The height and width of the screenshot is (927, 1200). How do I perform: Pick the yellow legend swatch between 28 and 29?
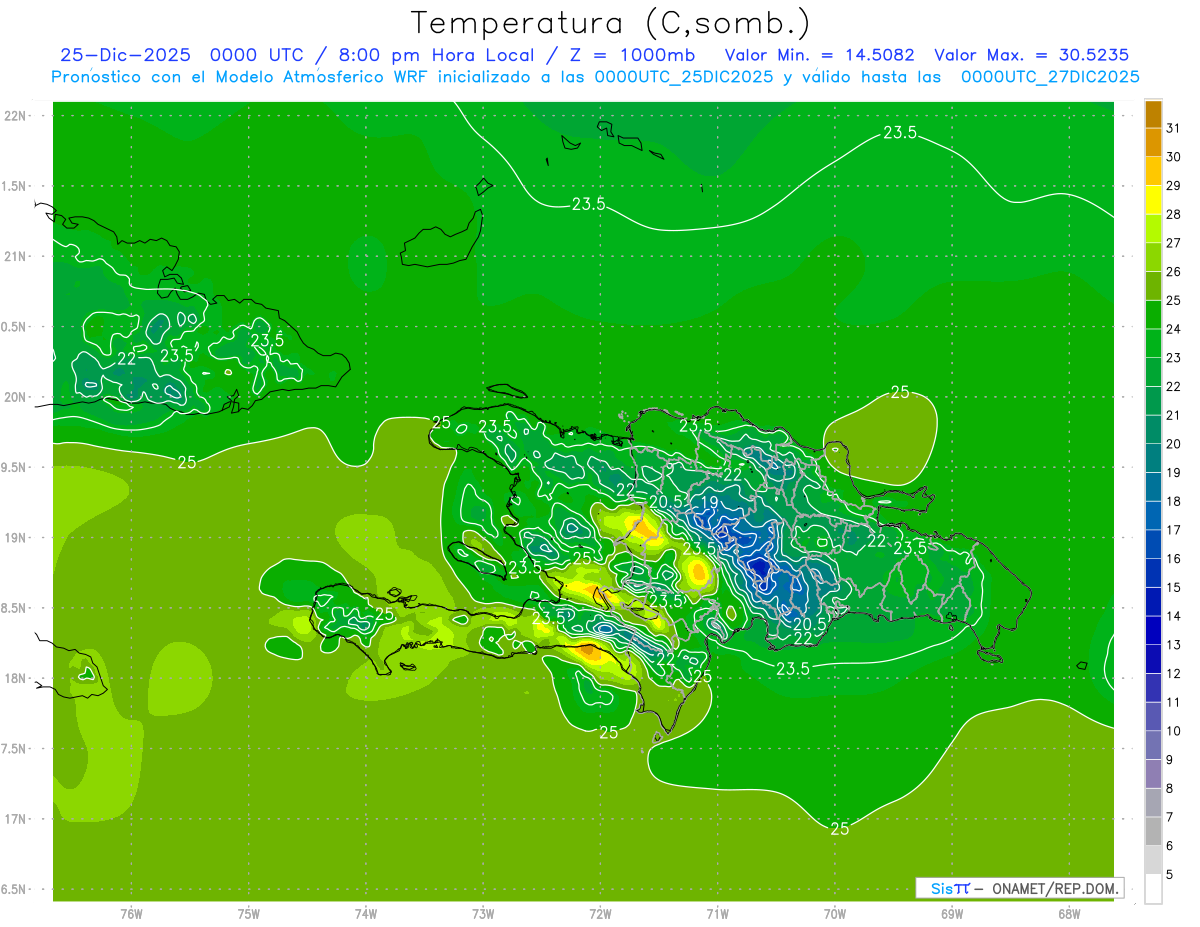point(1153,199)
